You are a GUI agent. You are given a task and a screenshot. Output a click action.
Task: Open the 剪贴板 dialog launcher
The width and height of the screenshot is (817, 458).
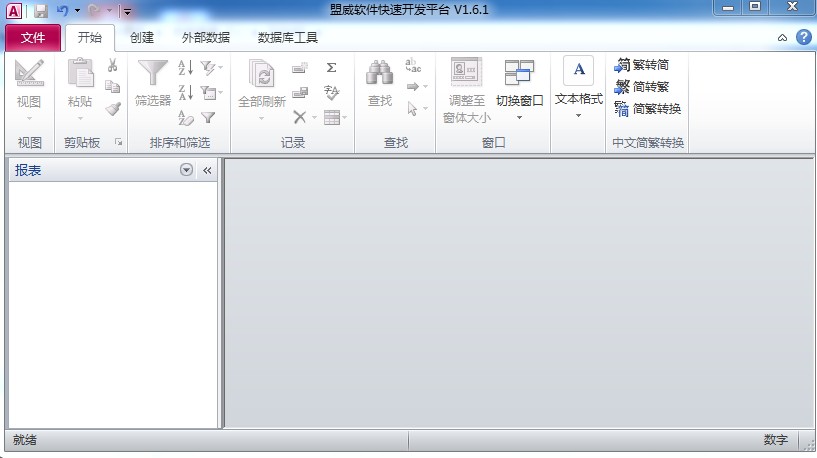pyautogui.click(x=119, y=142)
